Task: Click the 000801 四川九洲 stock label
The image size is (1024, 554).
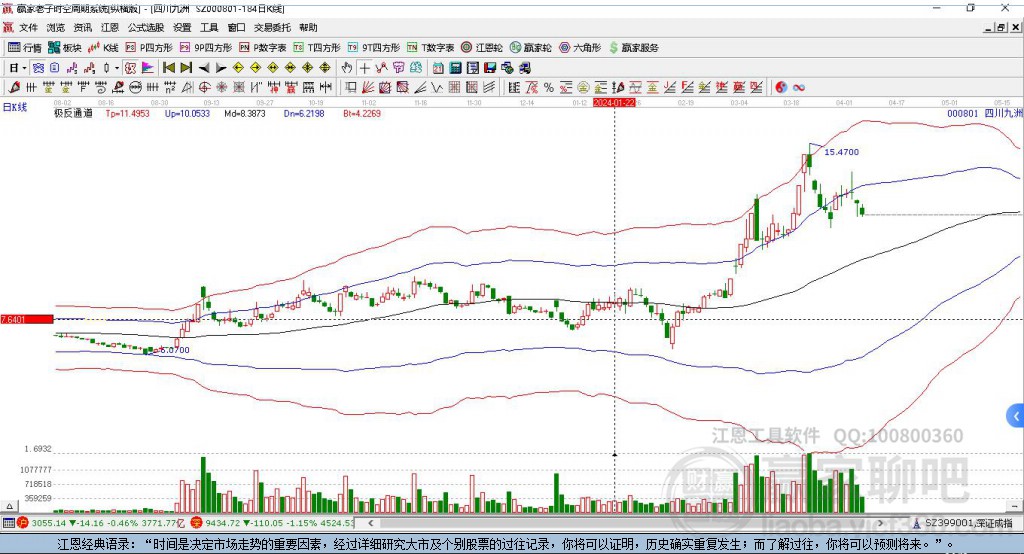Action: 984,113
